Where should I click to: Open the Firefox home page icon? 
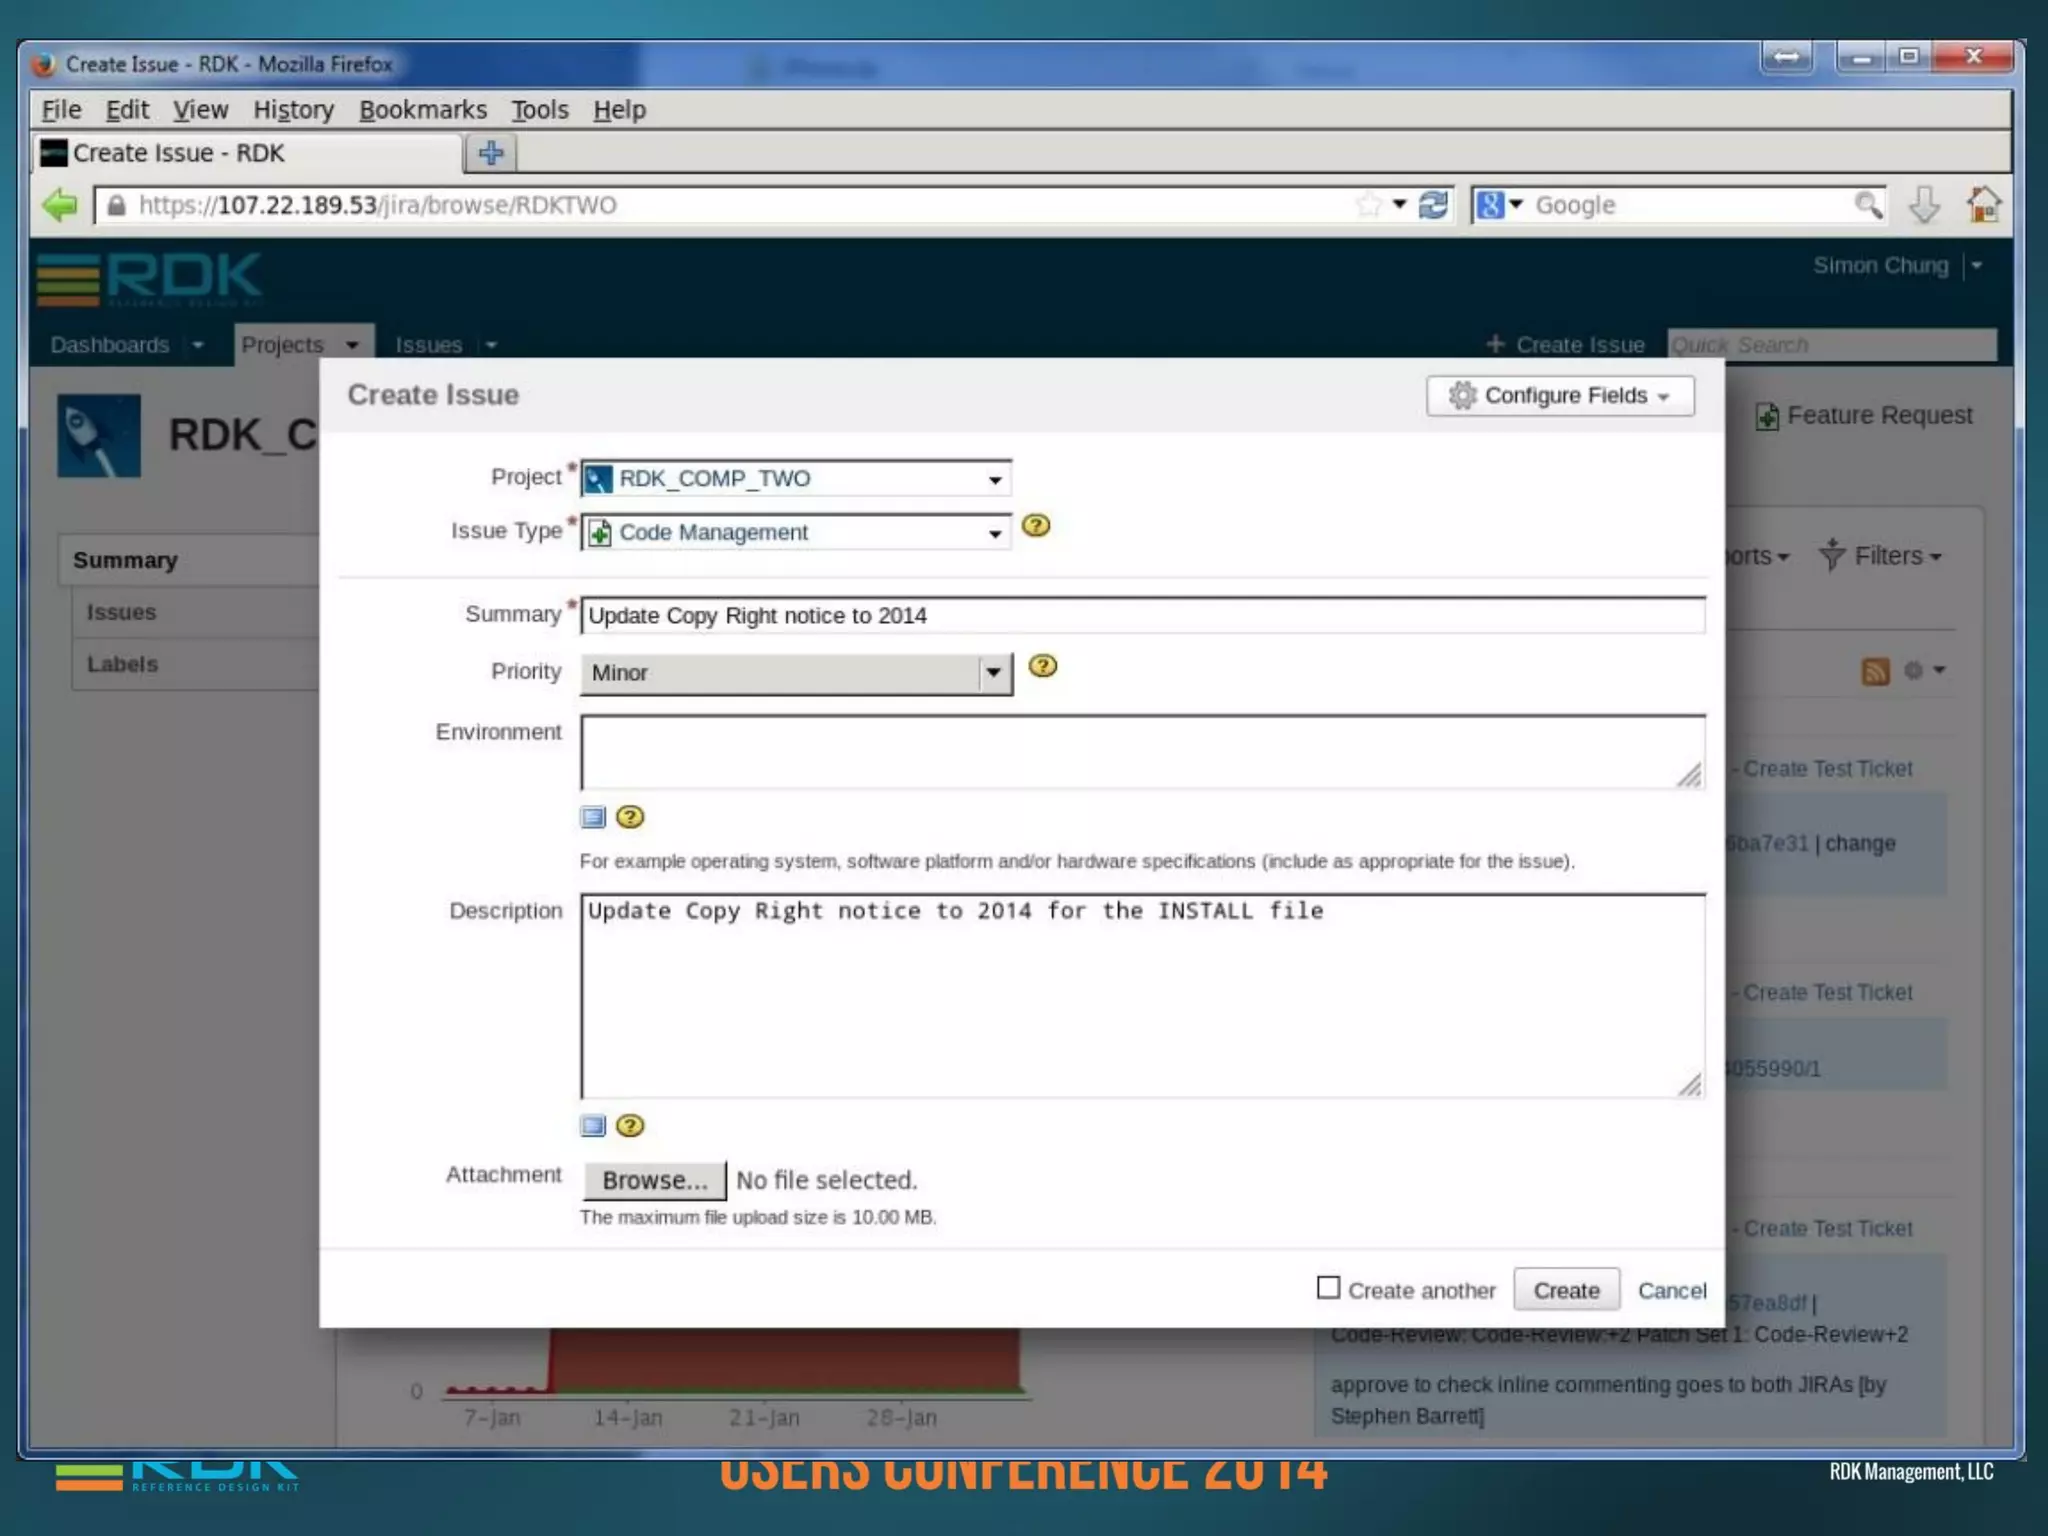tap(1983, 205)
